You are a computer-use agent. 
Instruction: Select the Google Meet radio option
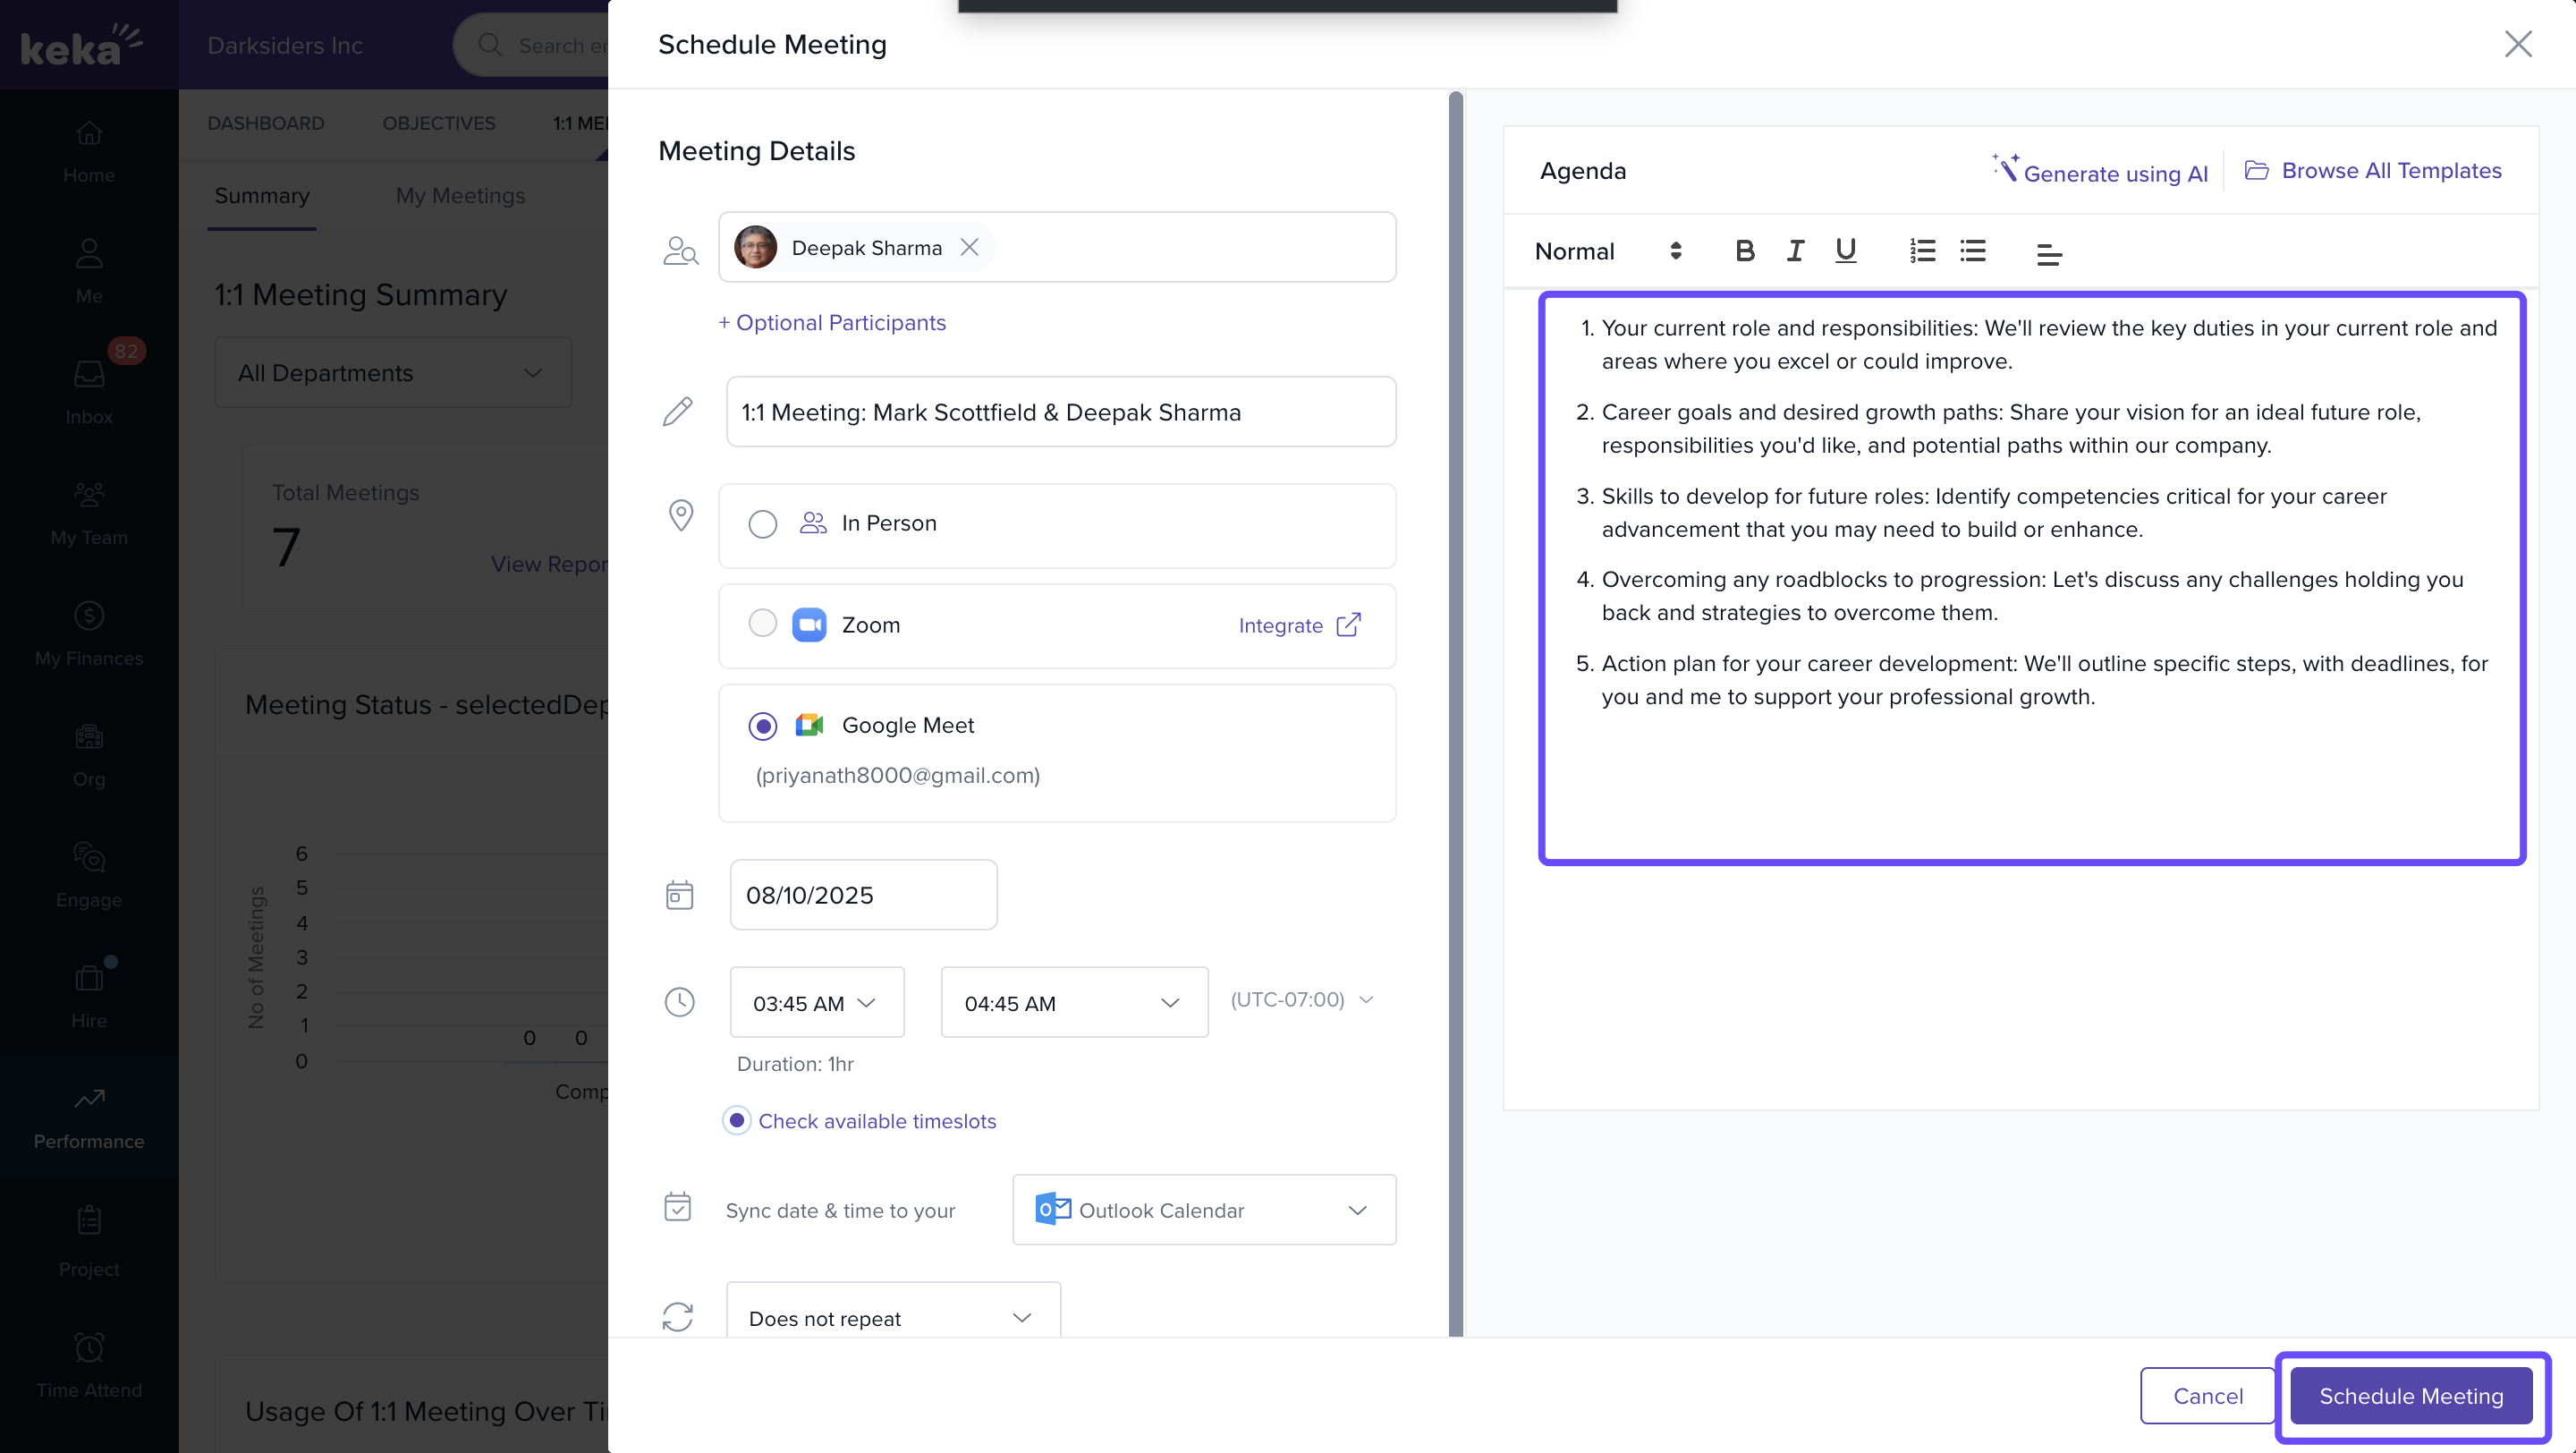tap(763, 726)
